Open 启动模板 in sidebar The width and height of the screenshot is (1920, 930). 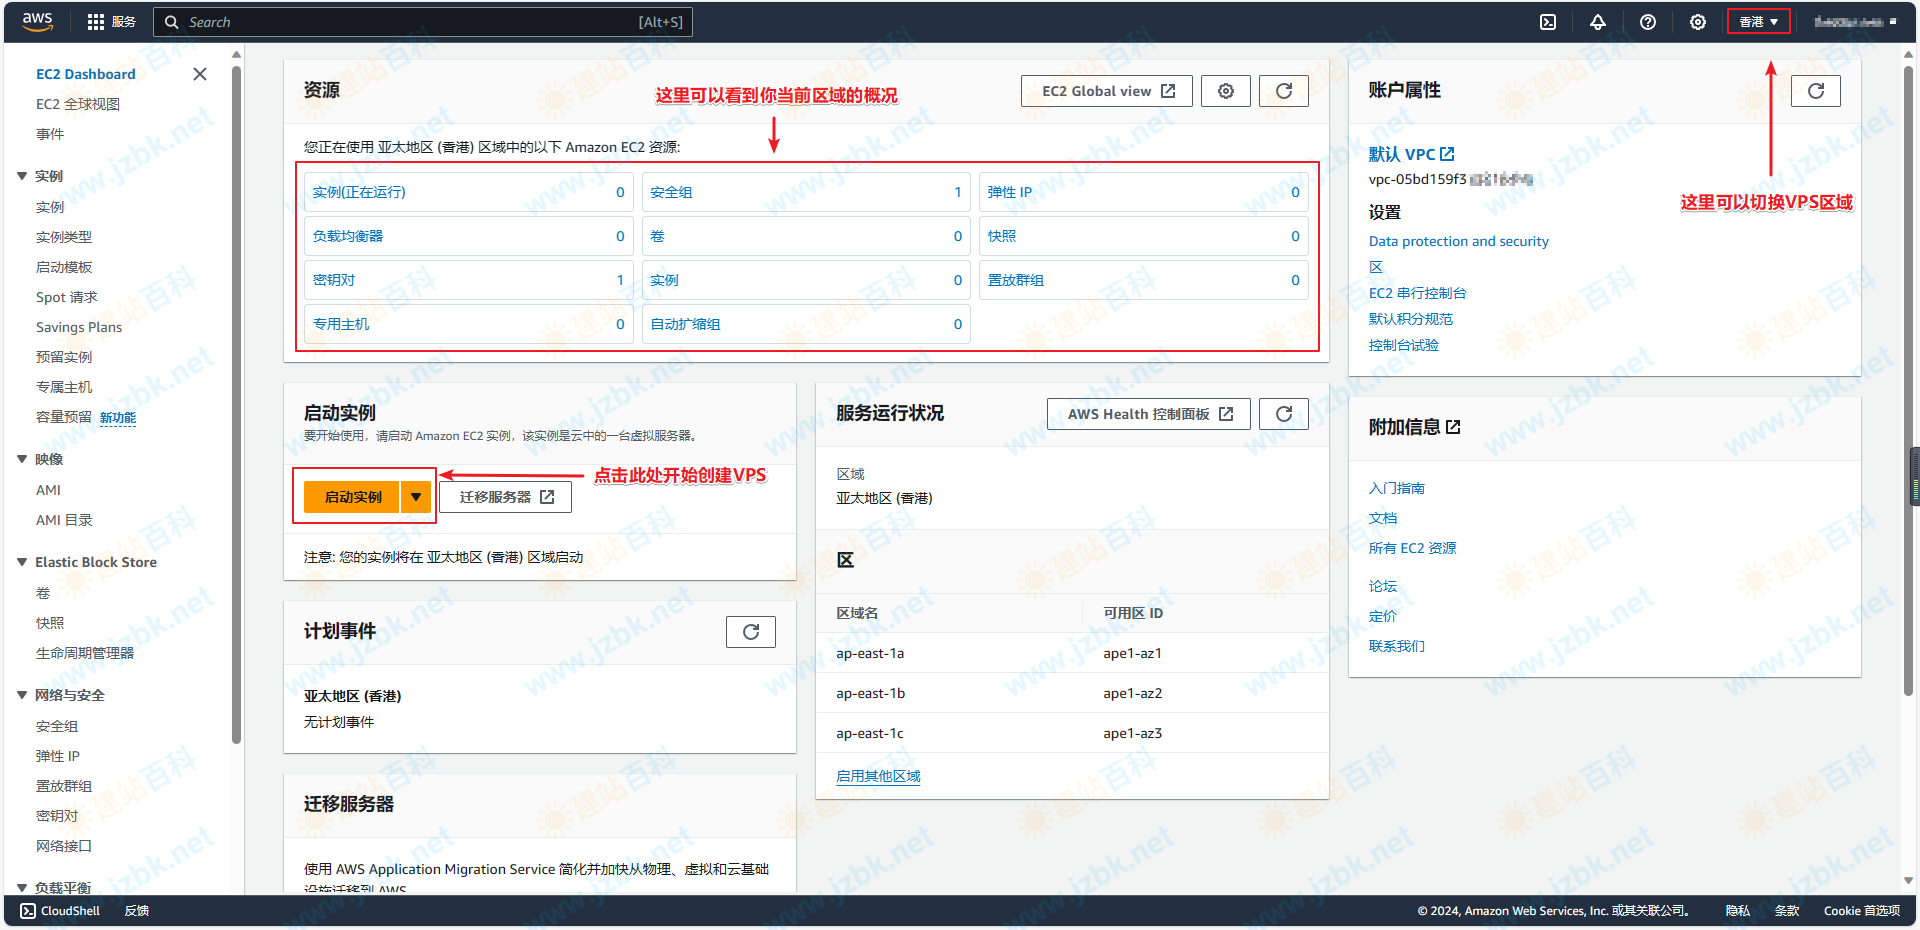point(64,267)
